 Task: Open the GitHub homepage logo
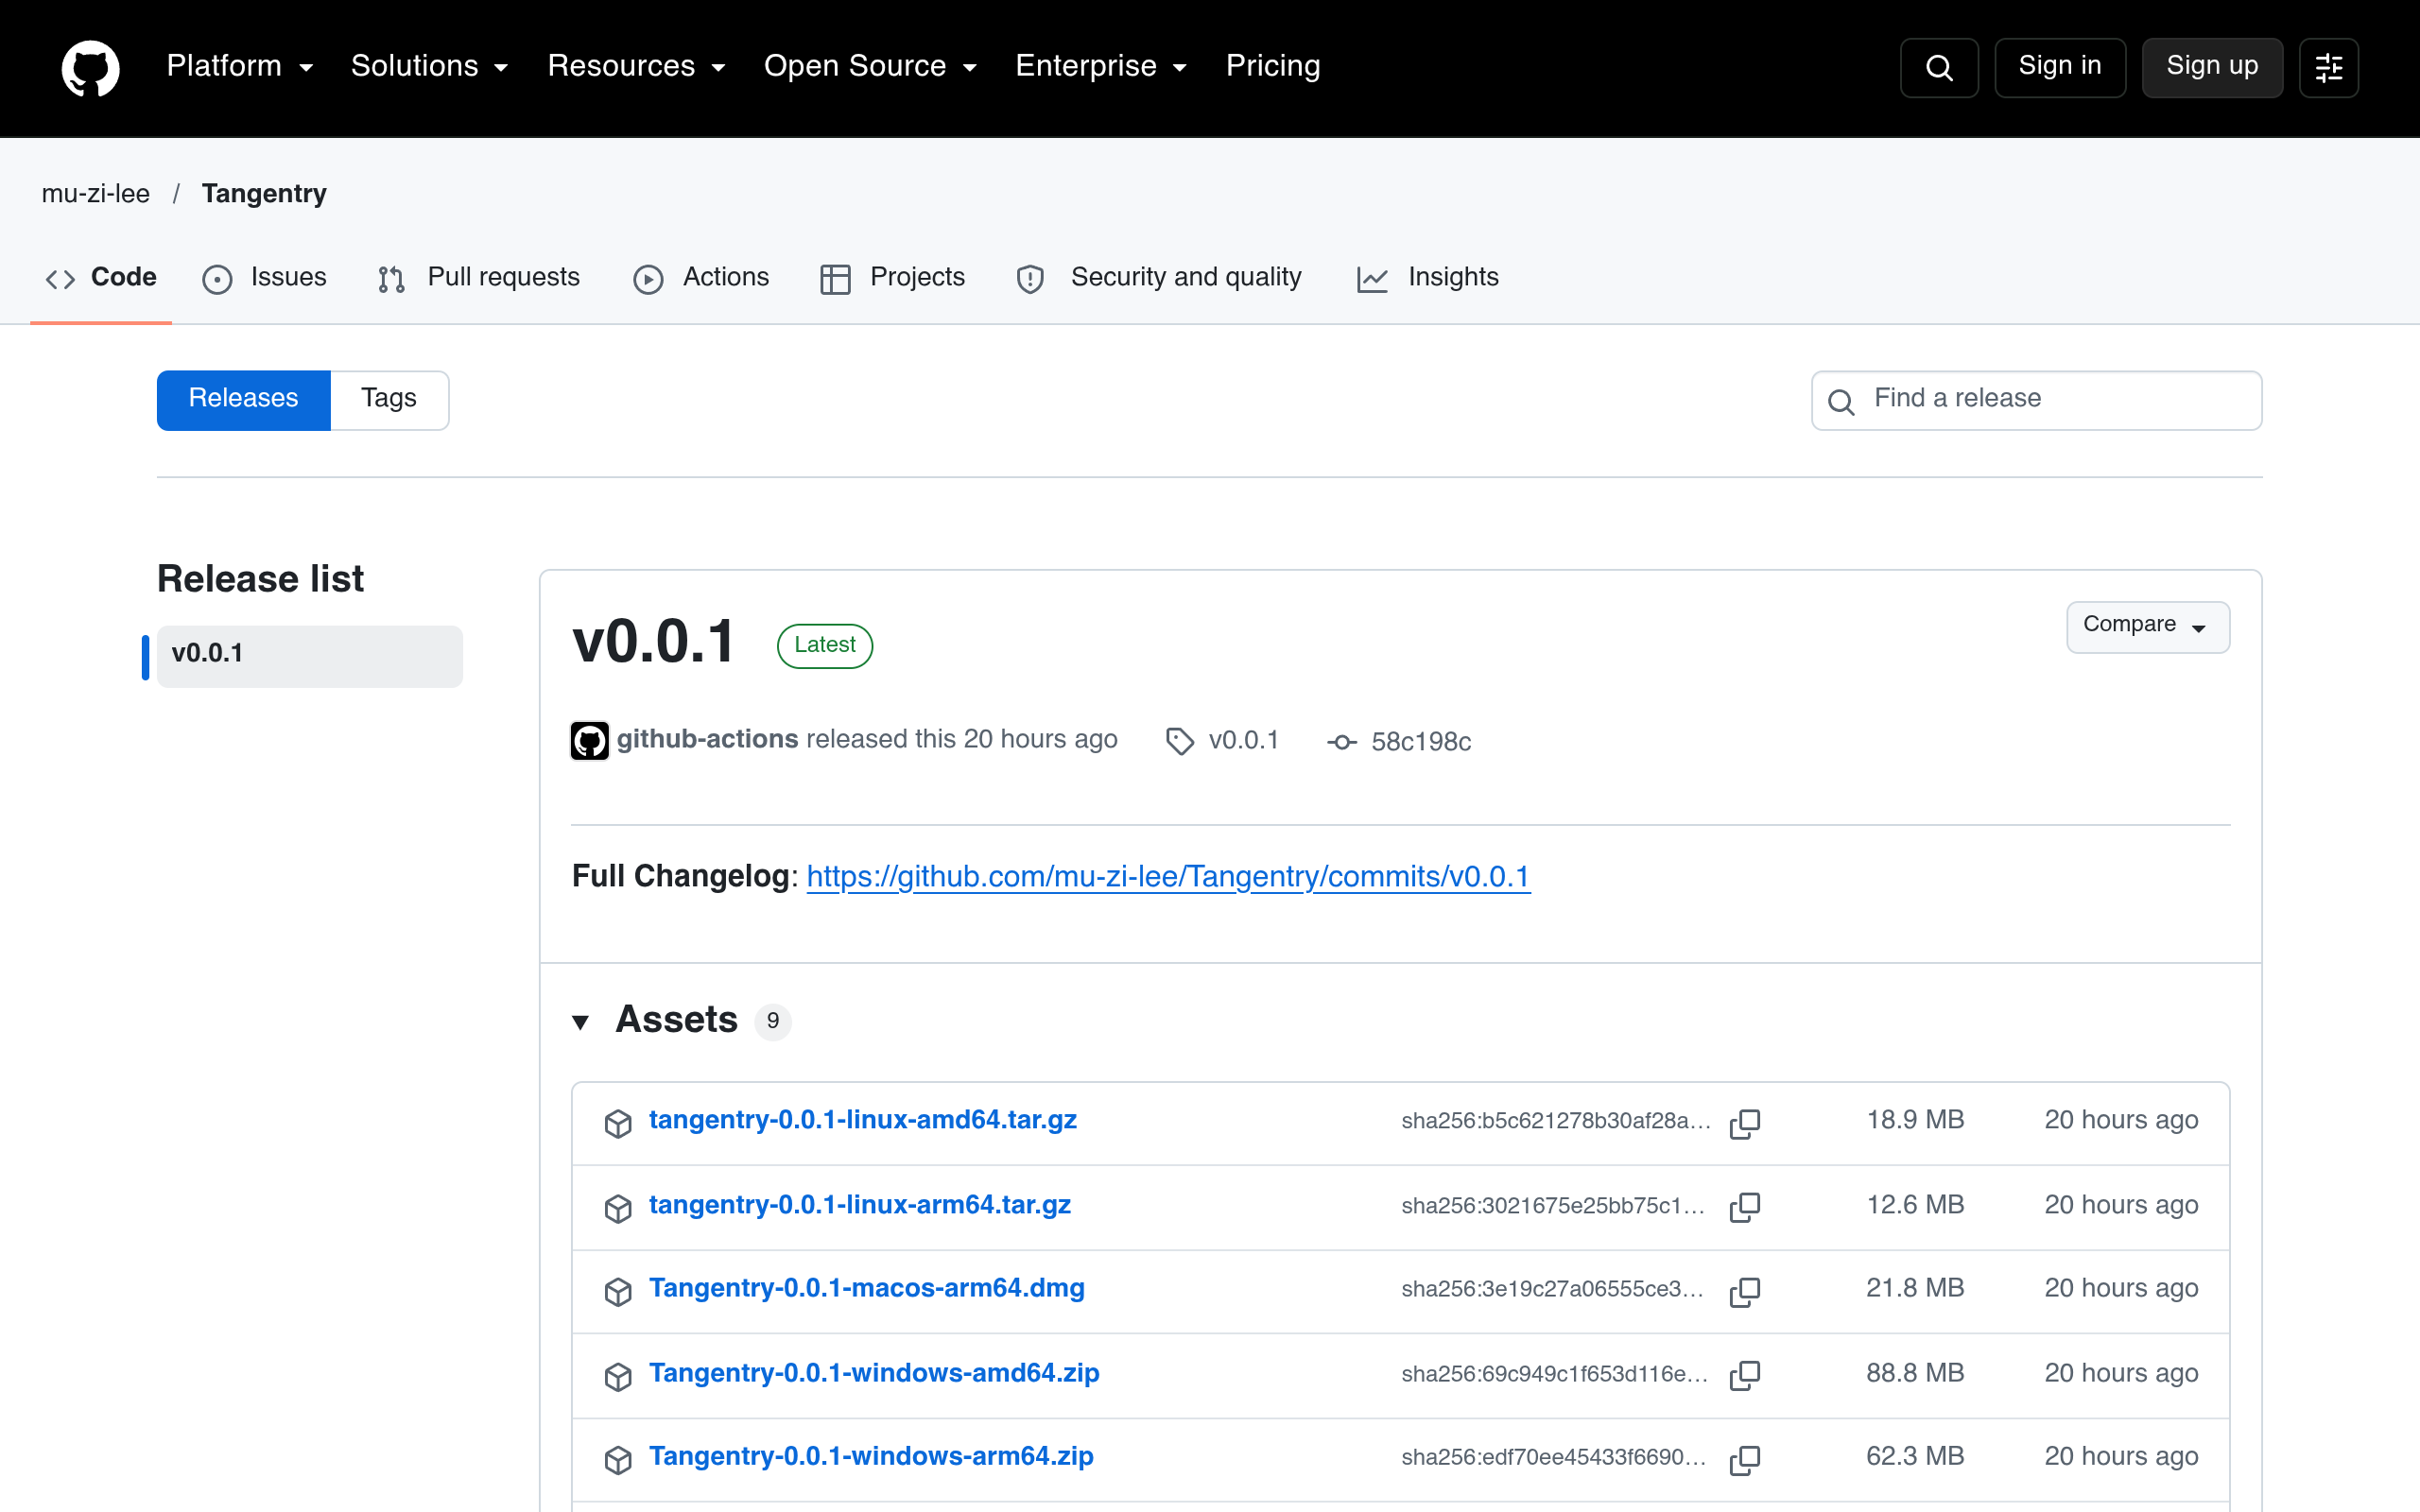tap(90, 67)
